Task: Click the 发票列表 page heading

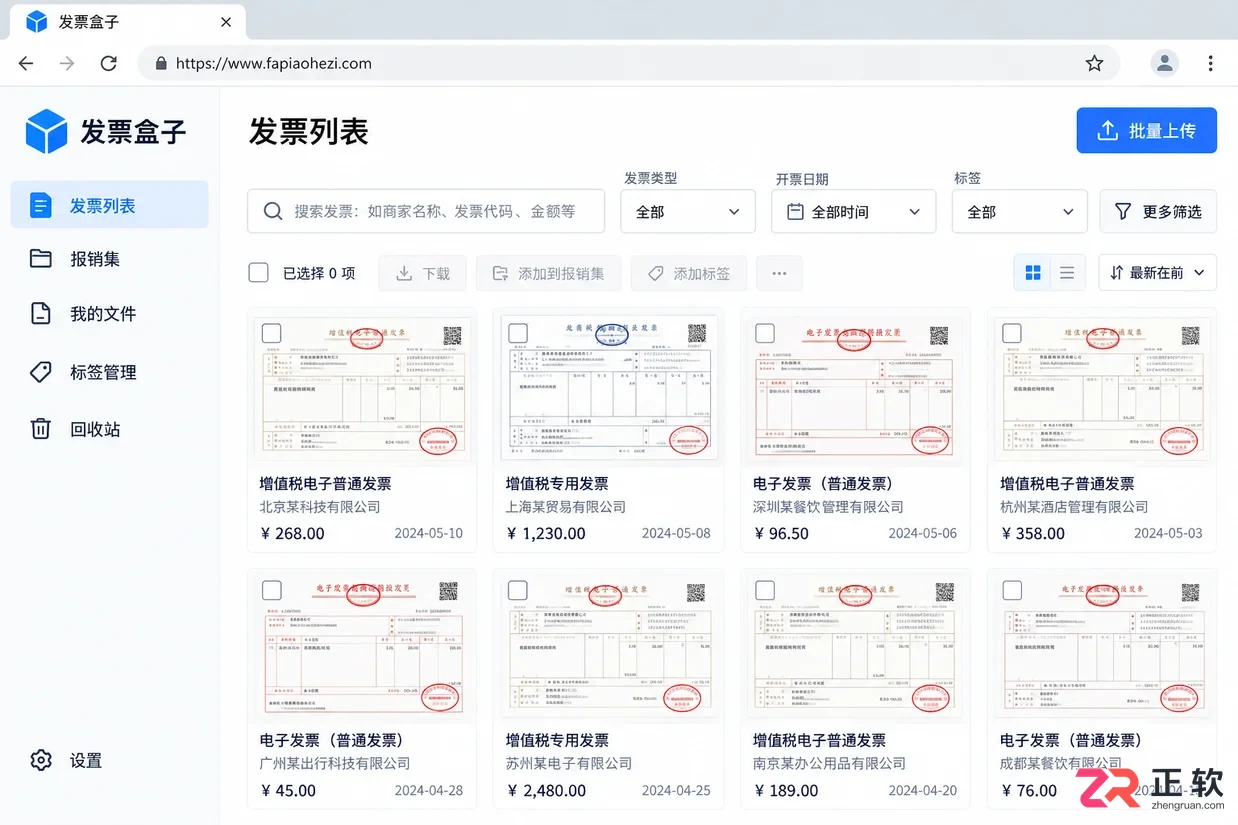Action: pos(309,131)
